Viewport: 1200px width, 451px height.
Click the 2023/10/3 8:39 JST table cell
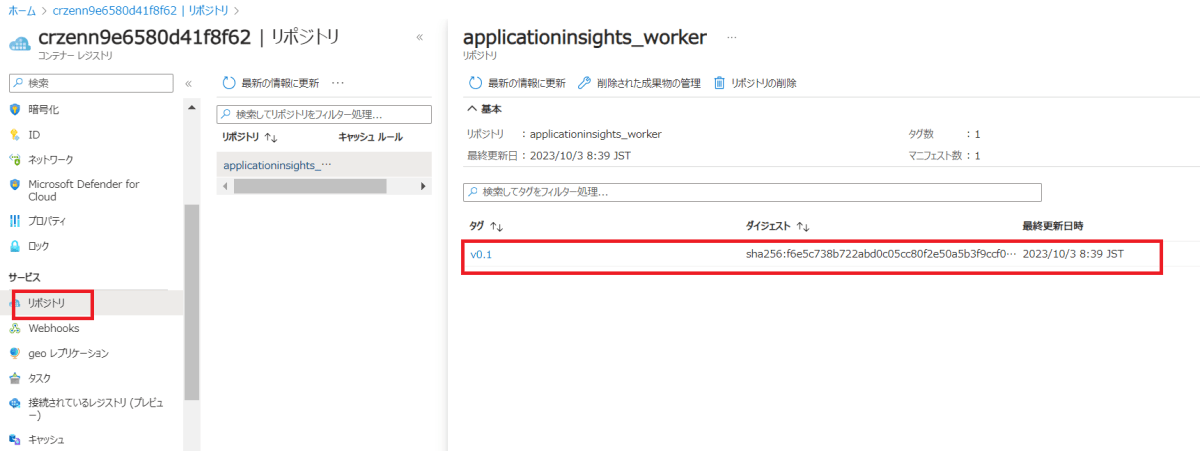1073,254
